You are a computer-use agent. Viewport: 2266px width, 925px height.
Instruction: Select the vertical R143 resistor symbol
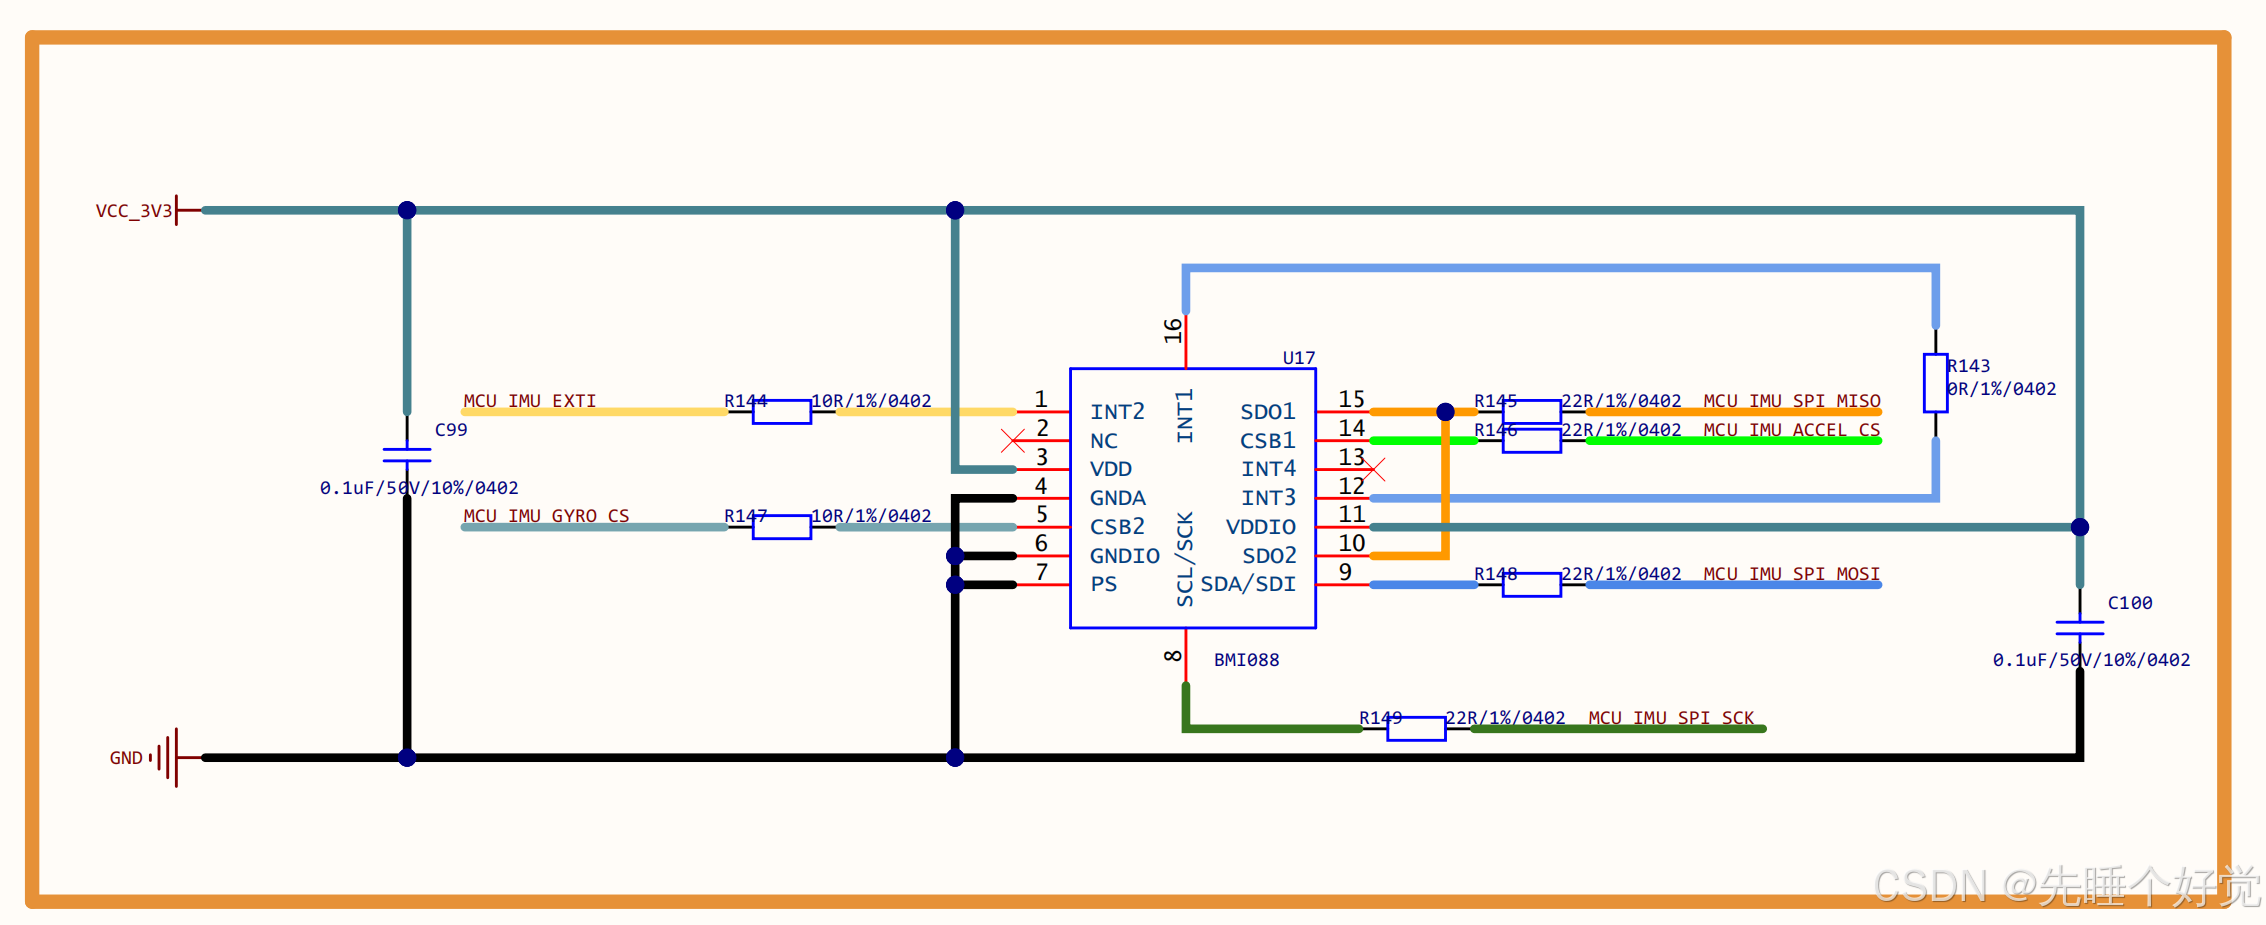[x=1935, y=383]
